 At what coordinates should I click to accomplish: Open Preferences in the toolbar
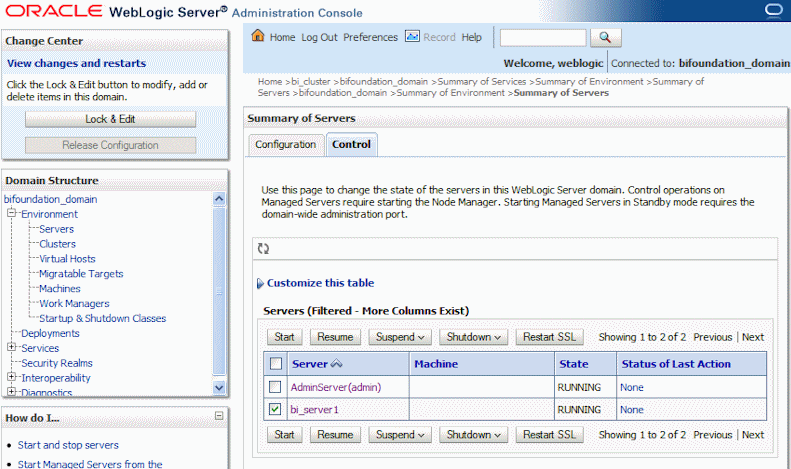pos(370,37)
